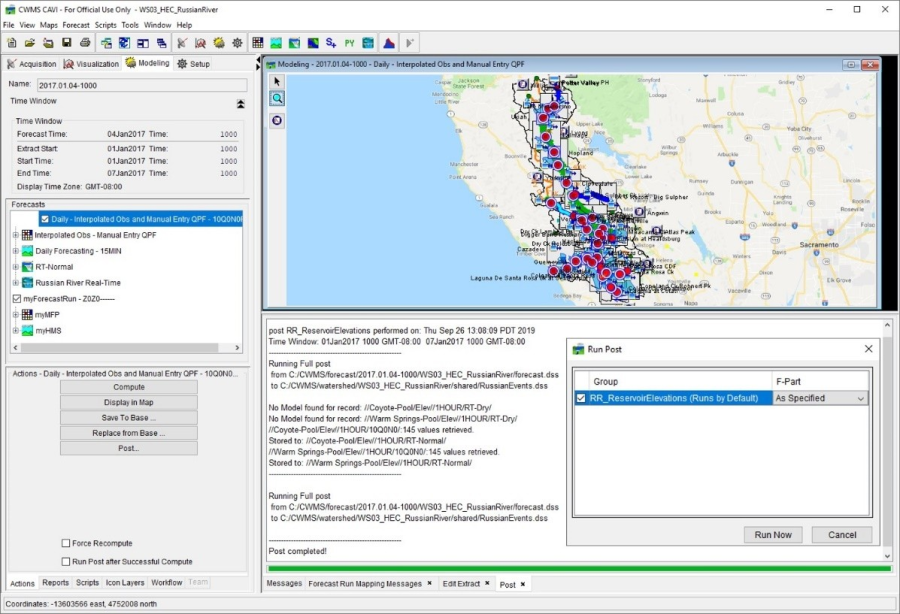The width and height of the screenshot is (900, 614).
Task: Collapse the Time Window section
Action: (x=240, y=104)
